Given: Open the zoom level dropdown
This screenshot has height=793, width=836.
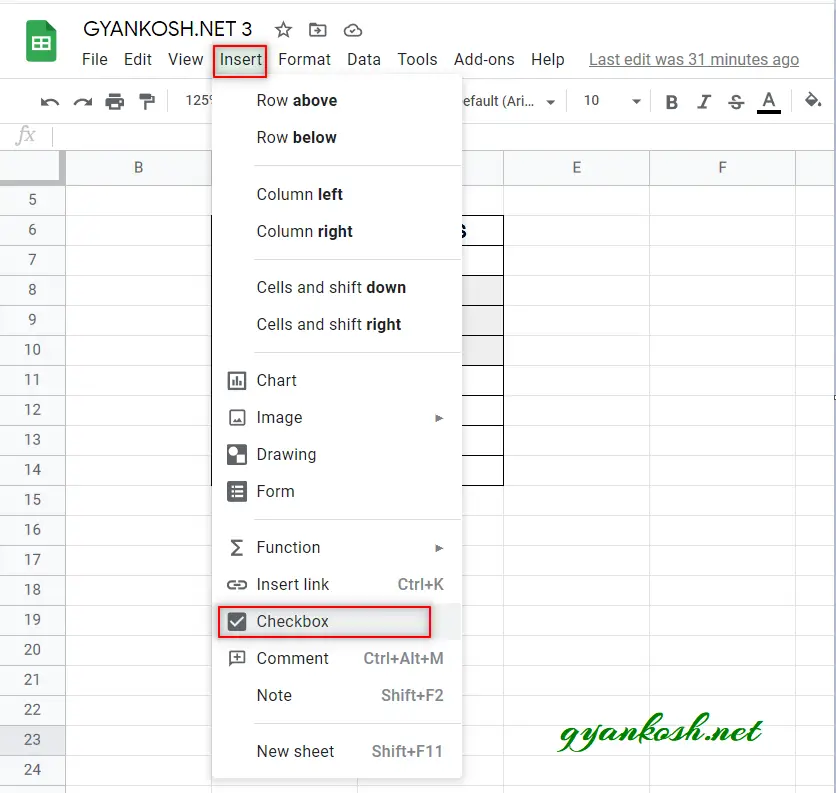Looking at the screenshot, I should (x=197, y=101).
